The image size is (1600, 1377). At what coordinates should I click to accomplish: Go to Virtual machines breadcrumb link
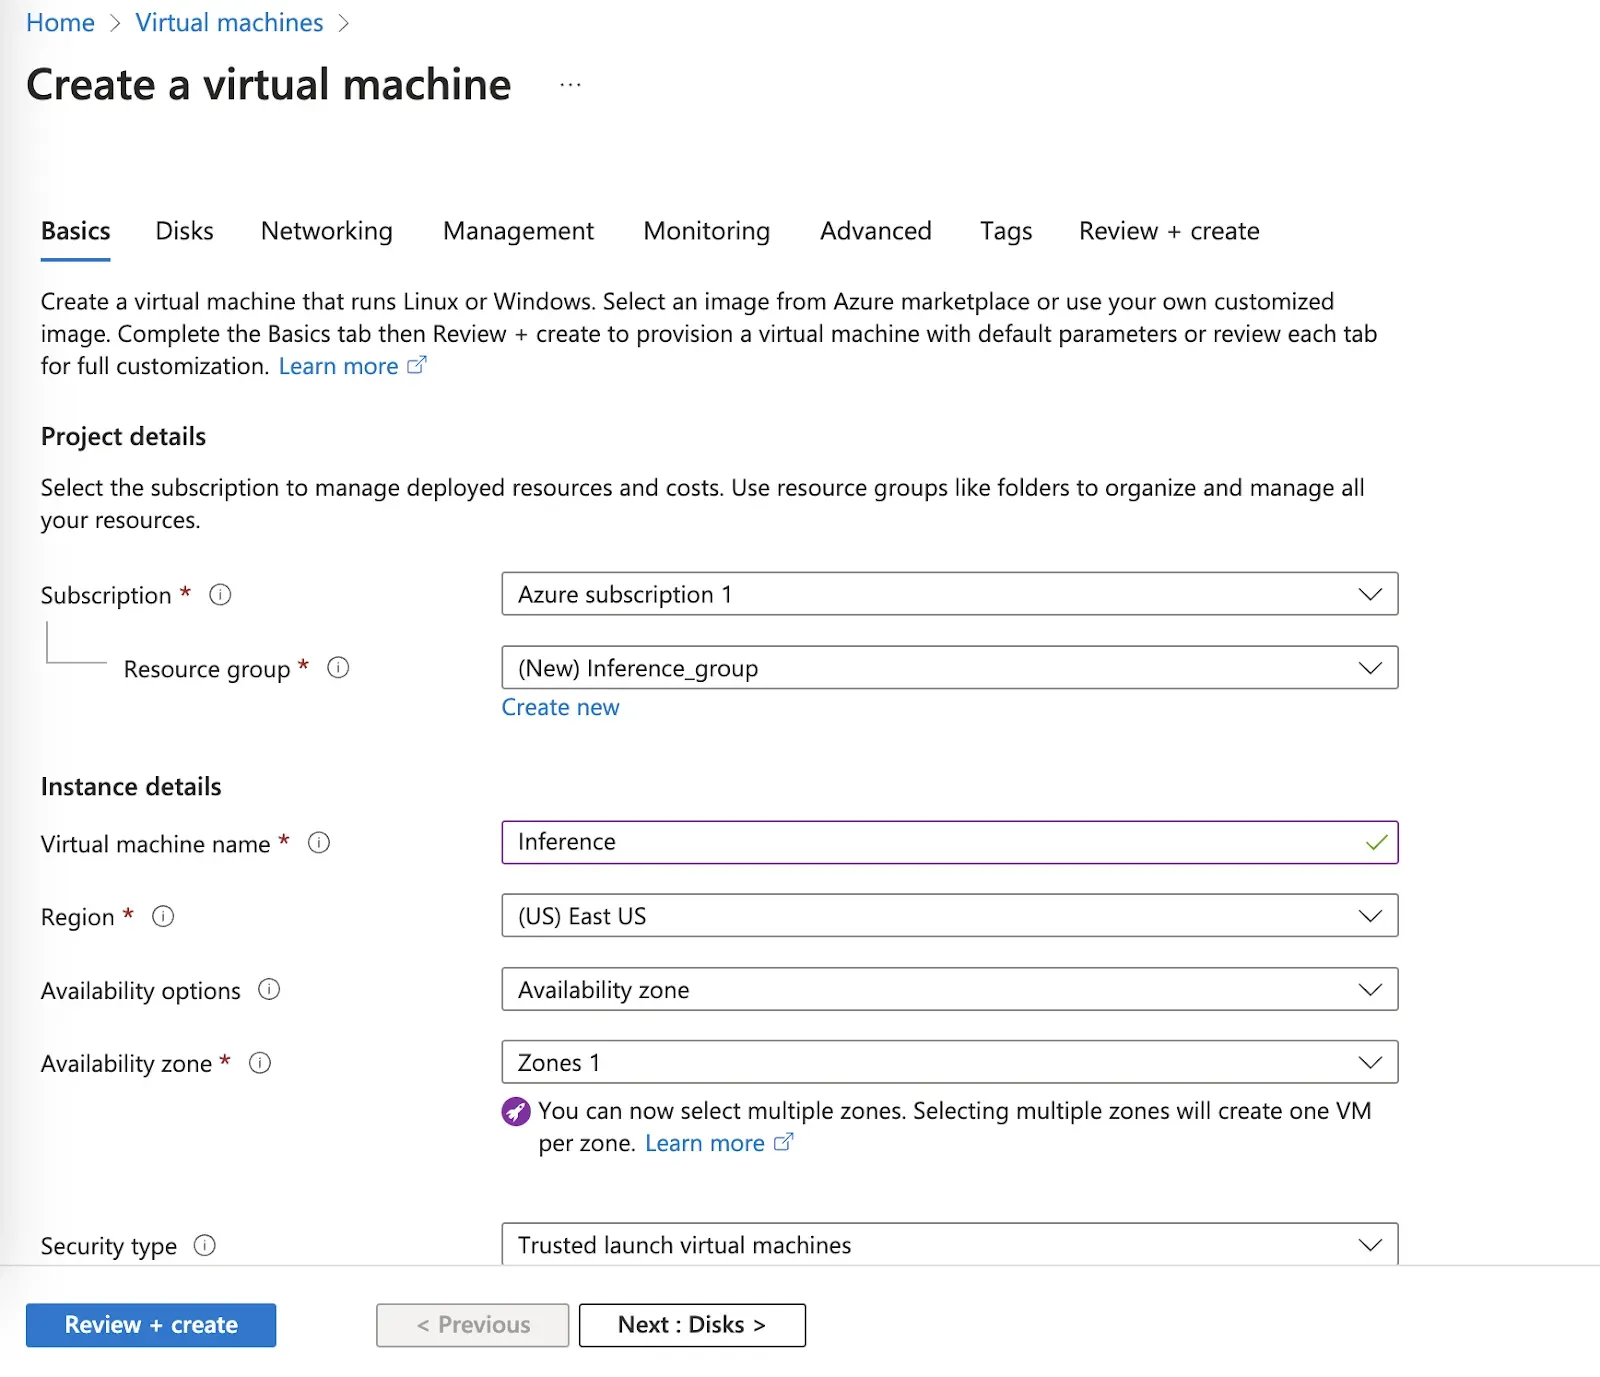[x=229, y=23]
